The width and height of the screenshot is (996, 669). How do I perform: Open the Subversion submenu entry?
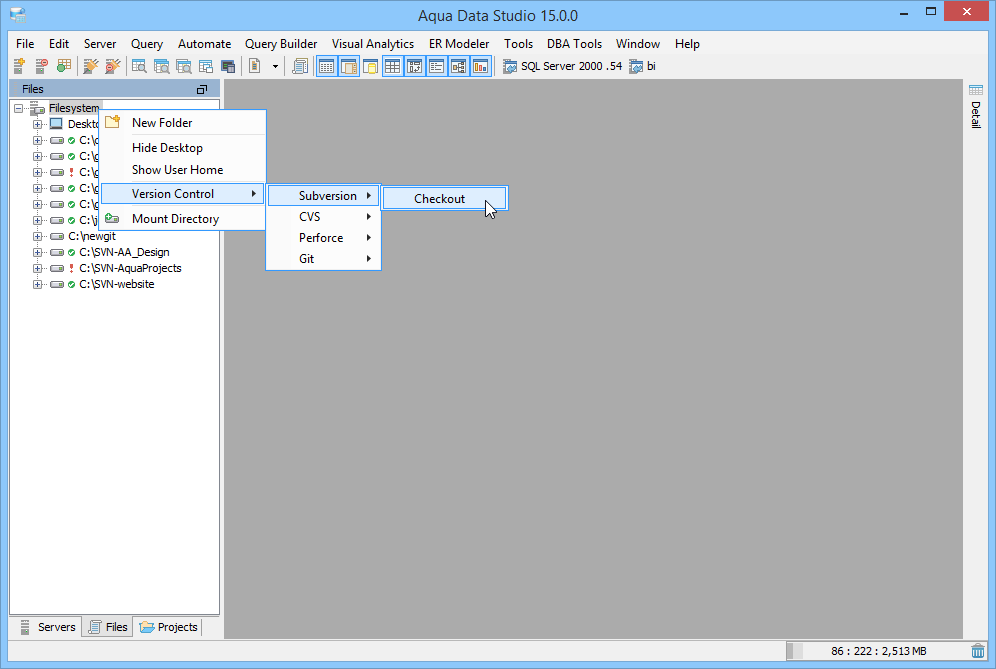(x=323, y=196)
